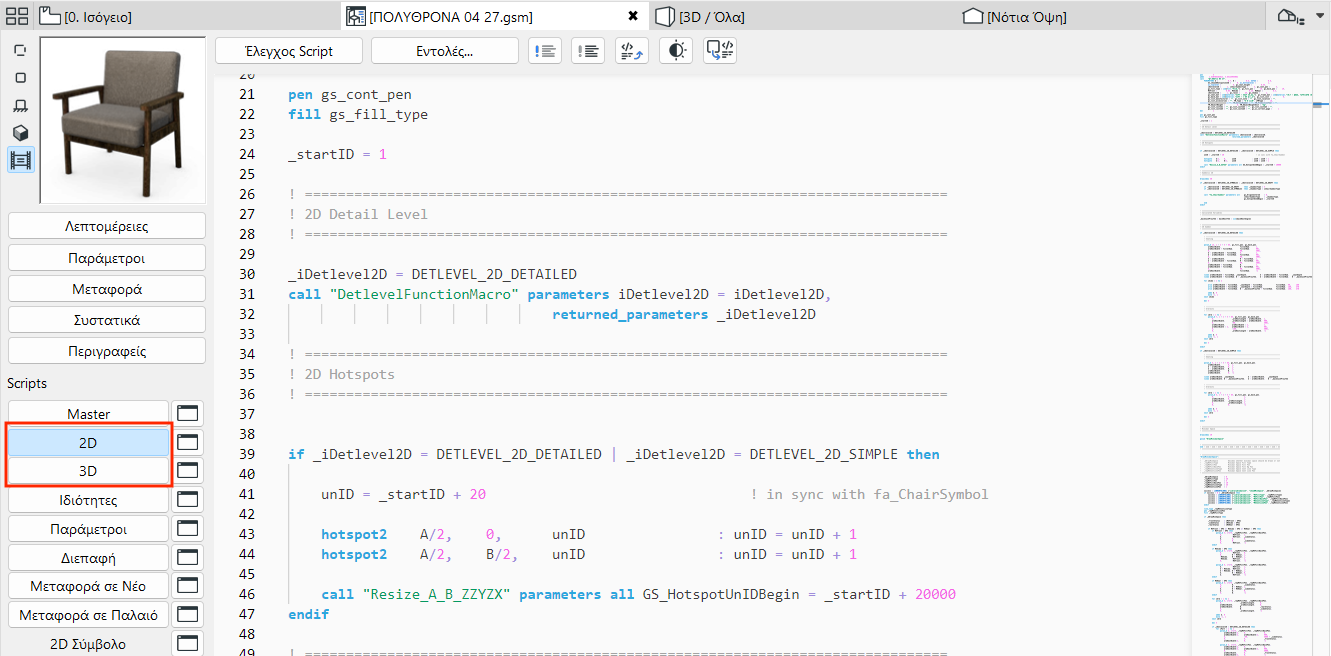
Task: Toggle the first error-list icon in the toolbar
Action: click(544, 50)
